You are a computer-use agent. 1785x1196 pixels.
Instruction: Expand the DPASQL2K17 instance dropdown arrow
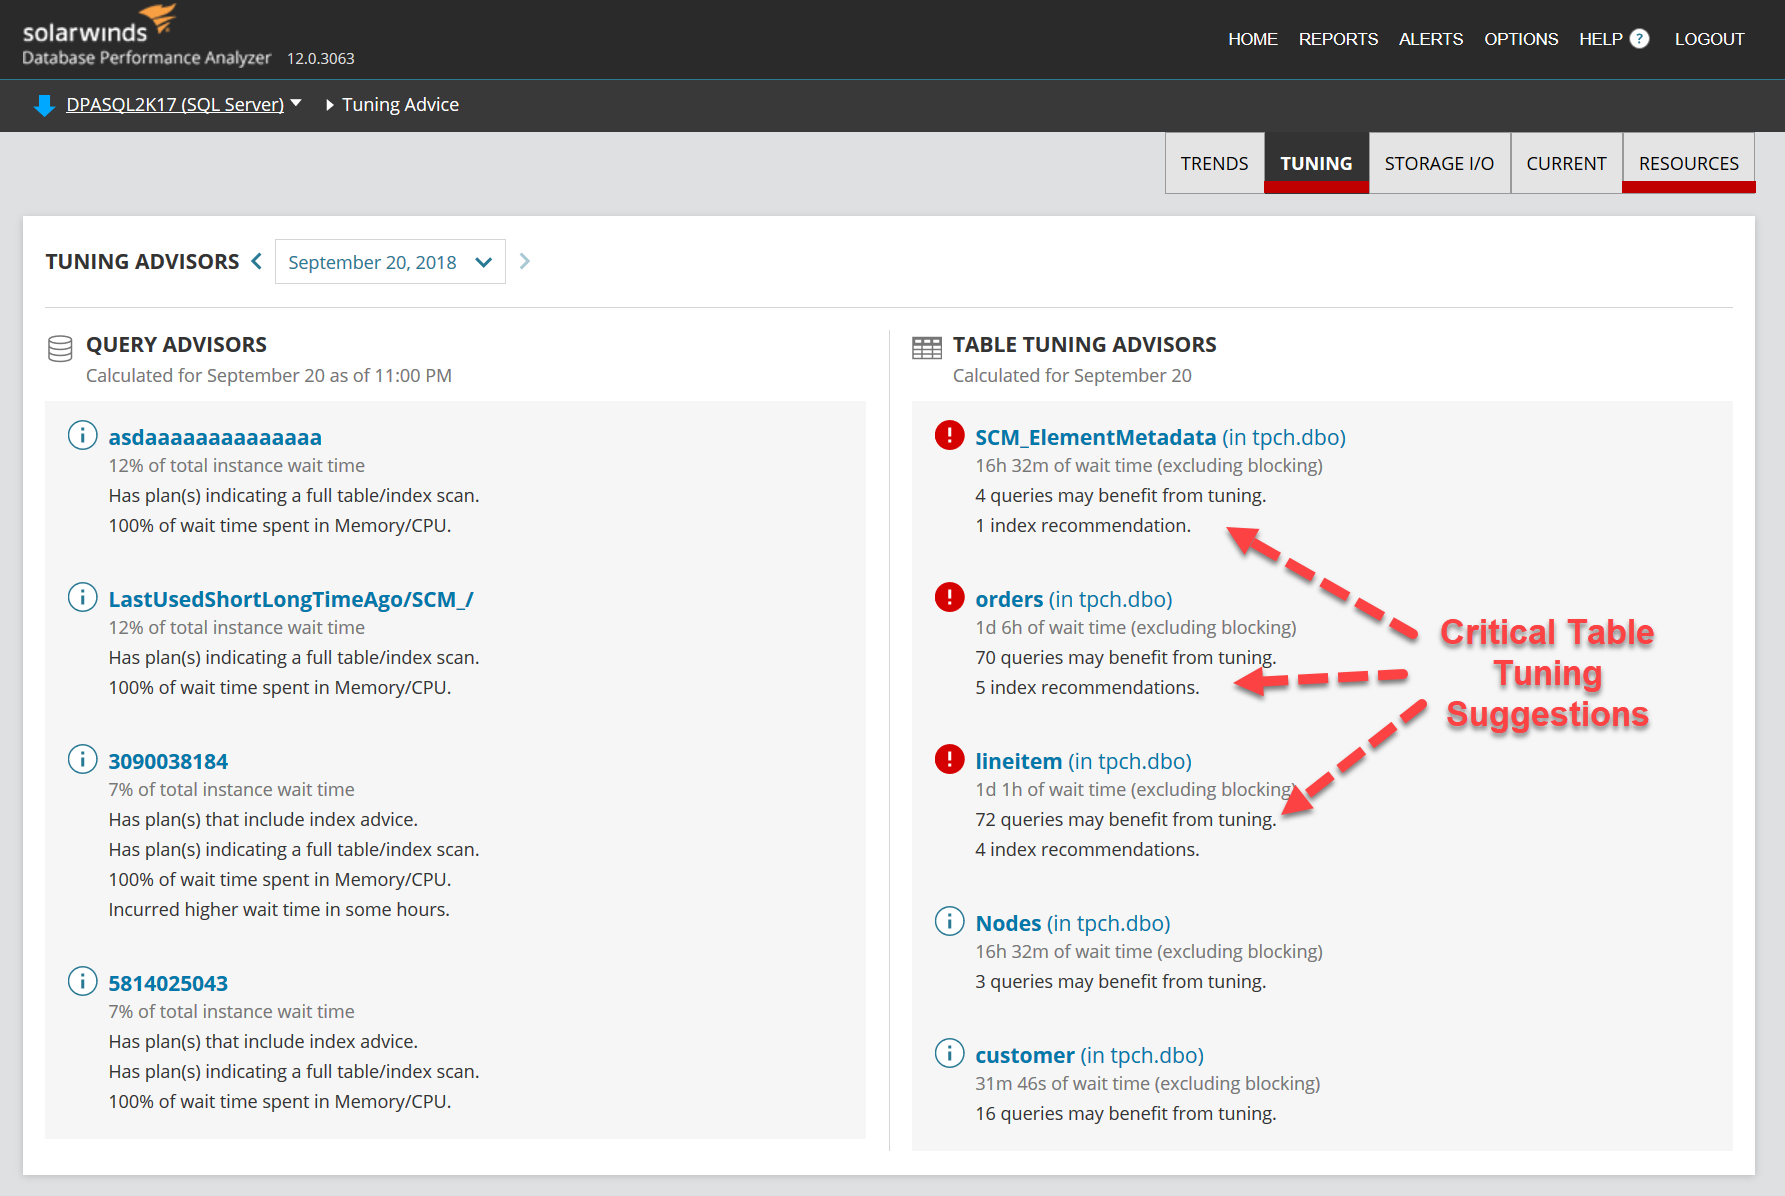[296, 103]
